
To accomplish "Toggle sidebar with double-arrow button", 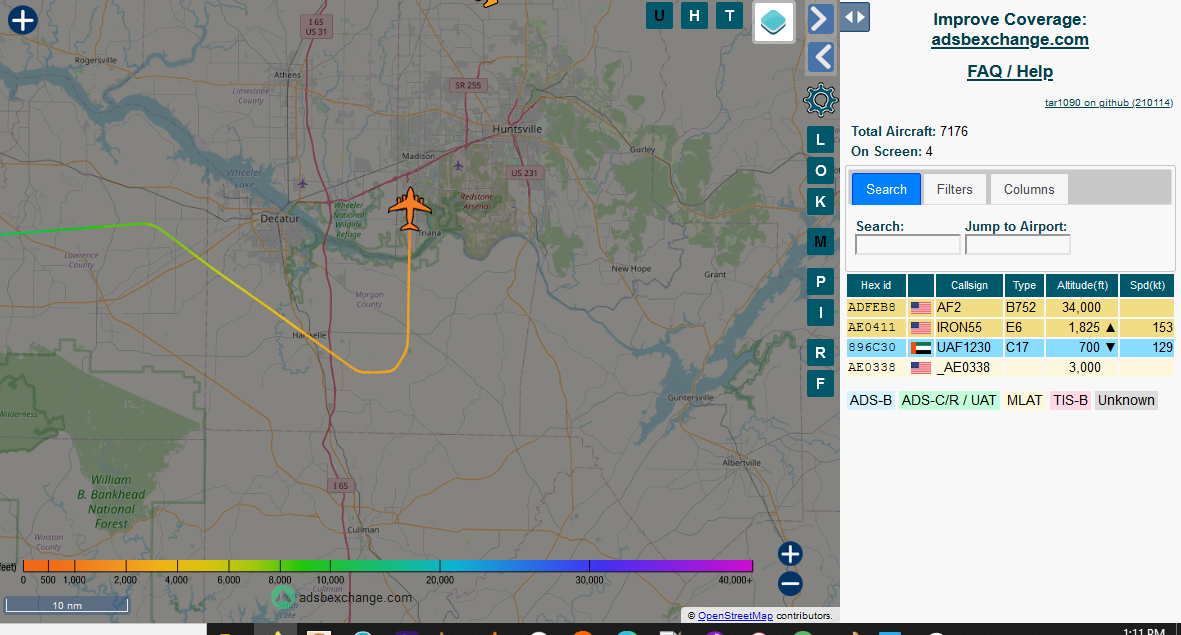I will 855,17.
